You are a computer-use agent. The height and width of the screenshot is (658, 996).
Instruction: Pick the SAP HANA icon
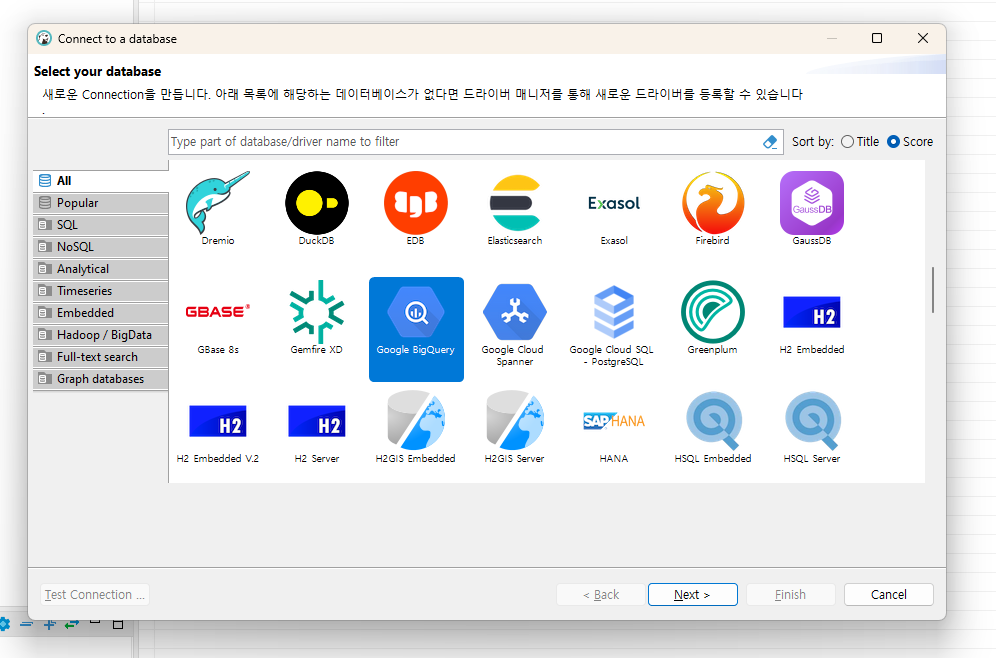(x=614, y=421)
